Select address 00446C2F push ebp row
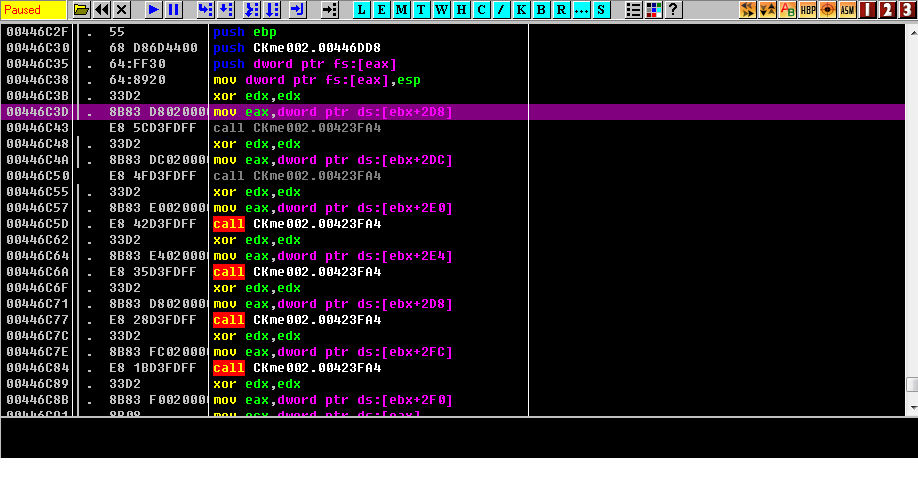 (453, 32)
